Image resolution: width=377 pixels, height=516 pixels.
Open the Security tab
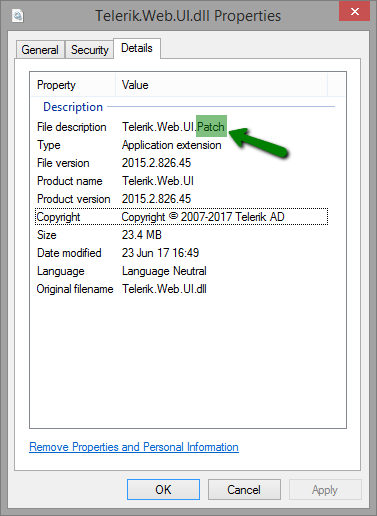click(89, 50)
